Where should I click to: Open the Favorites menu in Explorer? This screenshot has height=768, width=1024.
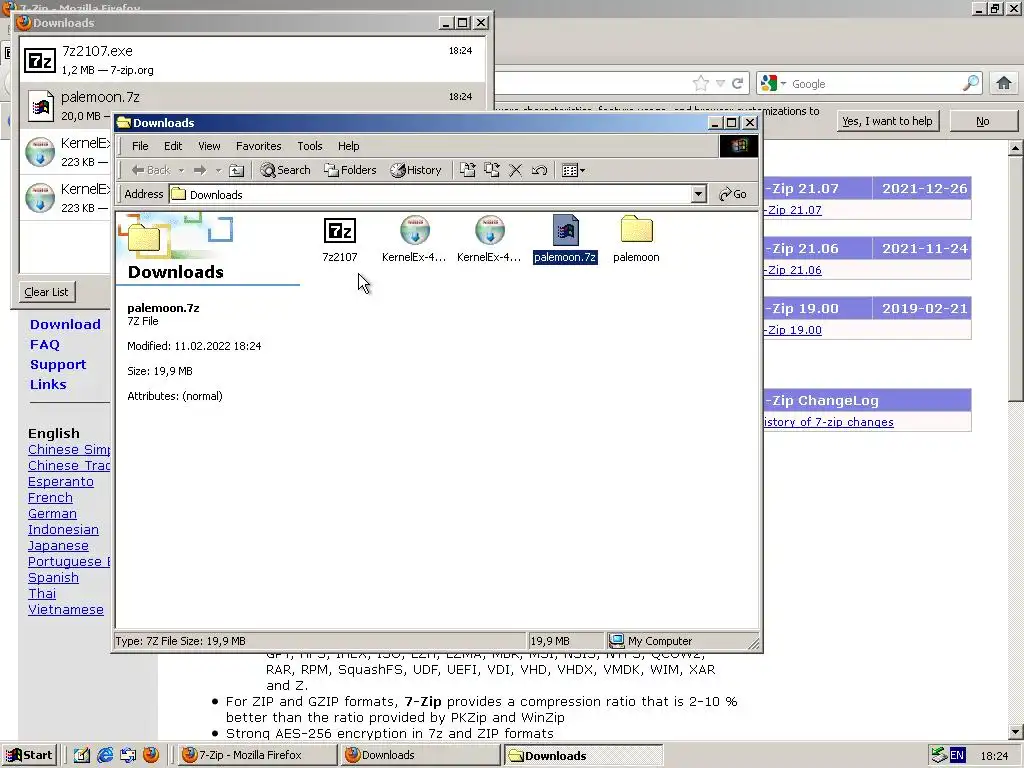click(x=259, y=146)
